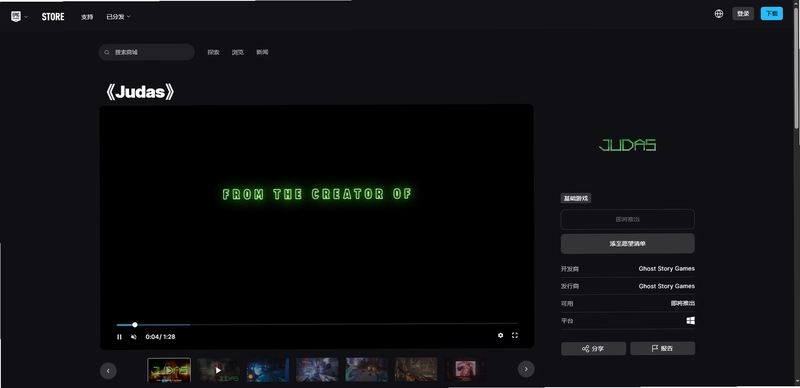The height and width of the screenshot is (388, 800).
Task: Click the Windows platform icon
Action: point(690,321)
